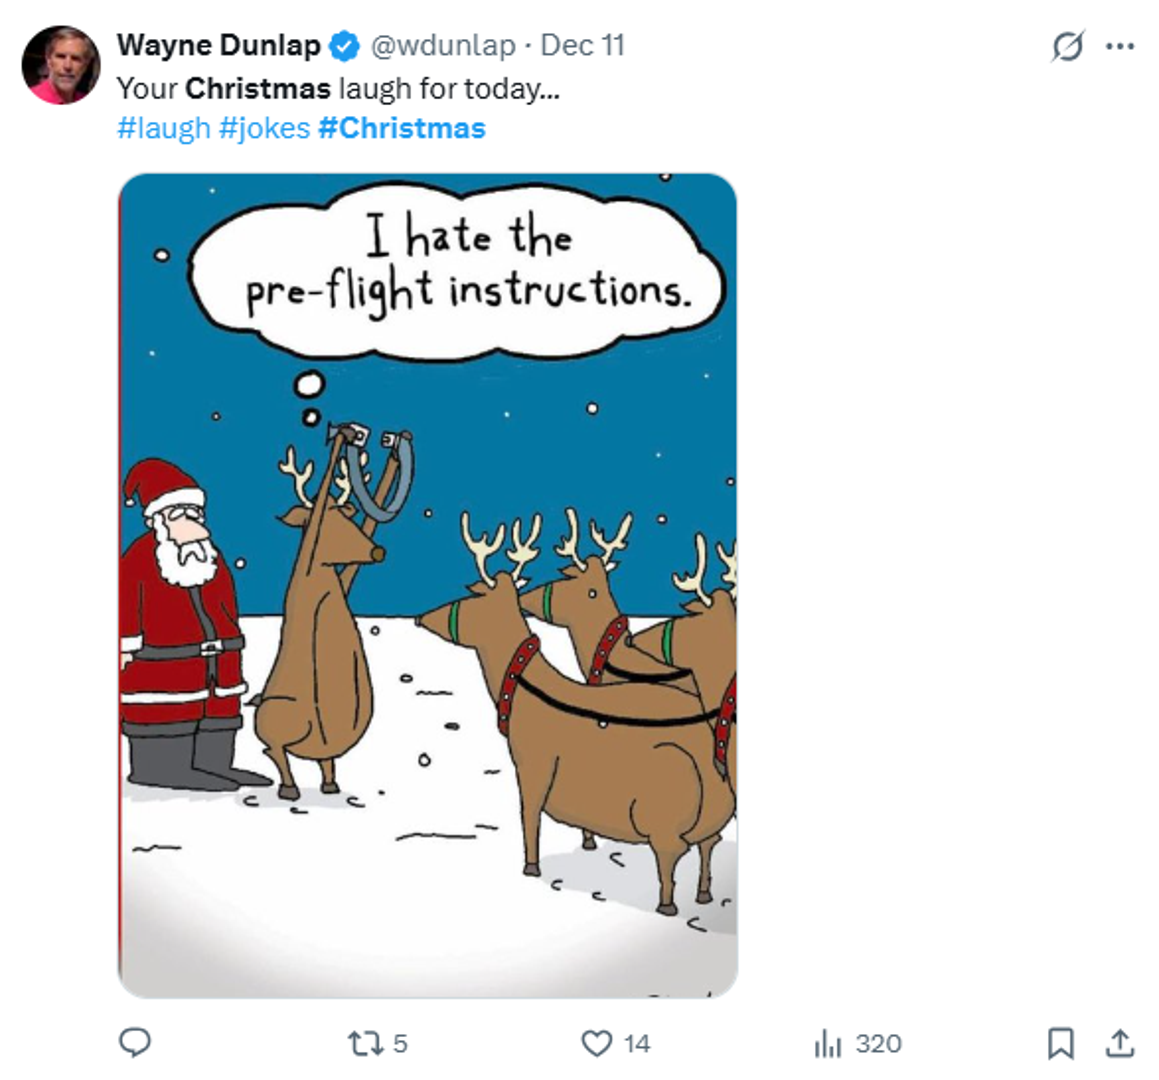Screen dimensions: 1159x1080
Task: Click the blue verified badge
Action: 345,46
